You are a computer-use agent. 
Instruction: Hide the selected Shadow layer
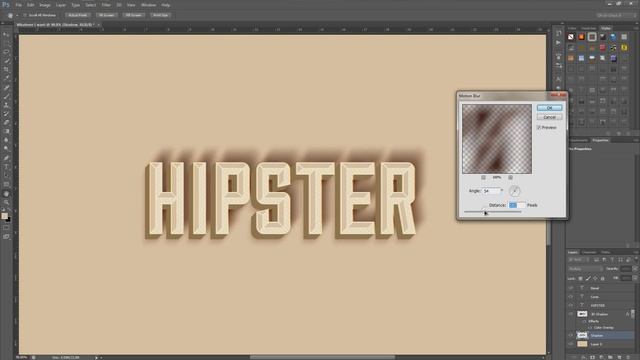571,335
